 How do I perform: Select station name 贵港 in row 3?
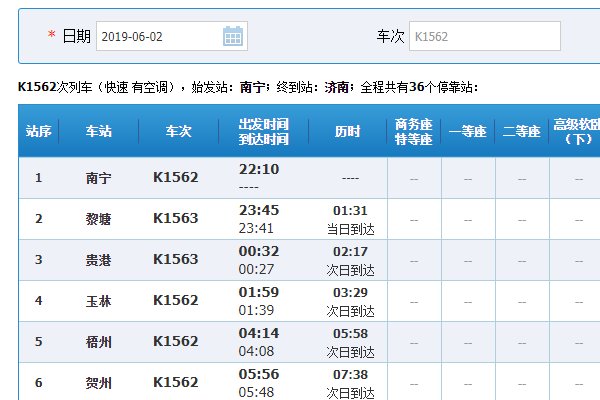tap(99, 260)
